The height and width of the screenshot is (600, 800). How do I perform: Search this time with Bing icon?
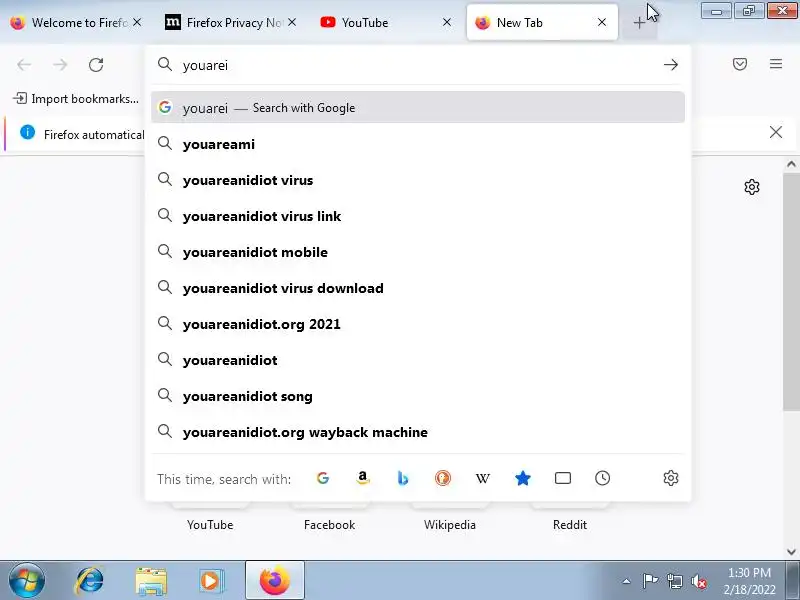(x=403, y=478)
